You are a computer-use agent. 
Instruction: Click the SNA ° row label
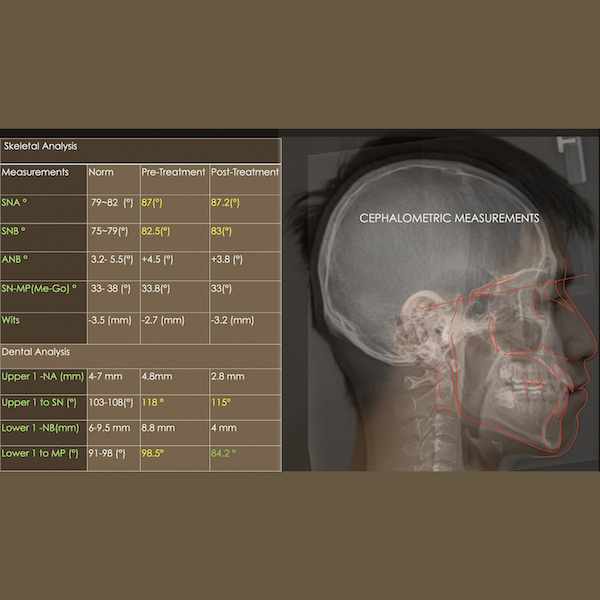(x=15, y=202)
